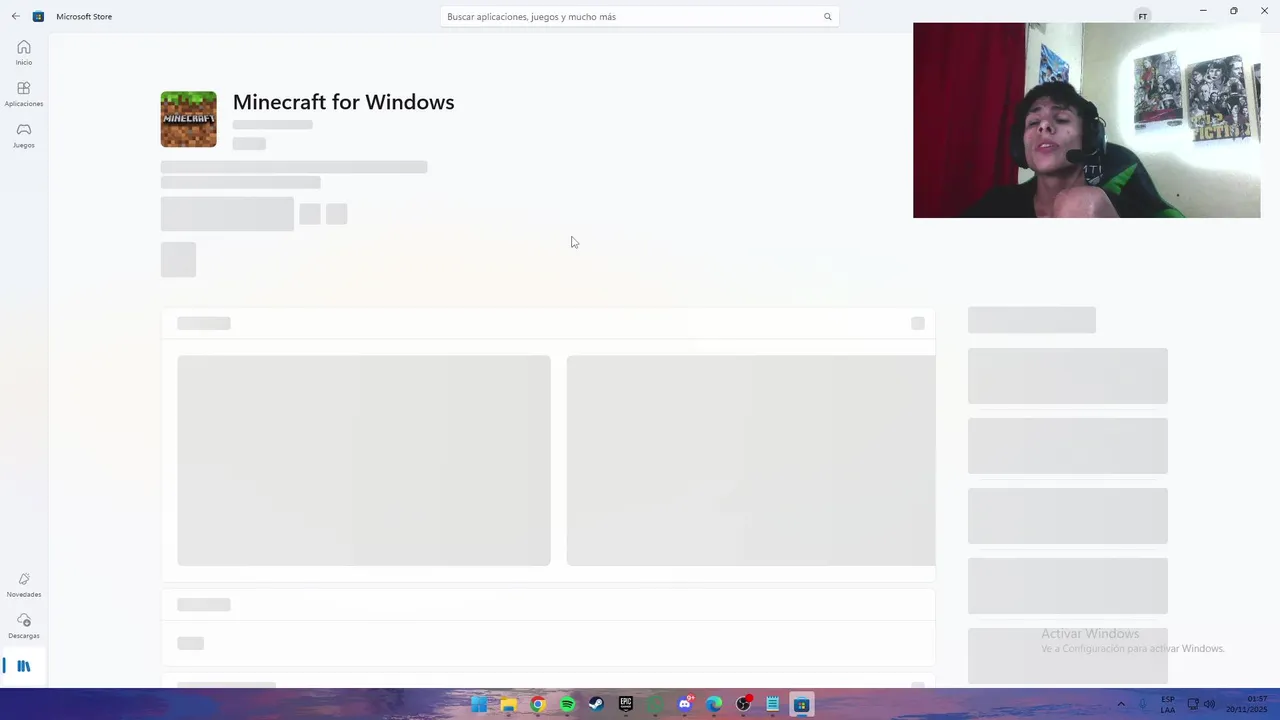This screenshot has width=1280, height=720.
Task: Open Steam from taskbar
Action: point(596,705)
